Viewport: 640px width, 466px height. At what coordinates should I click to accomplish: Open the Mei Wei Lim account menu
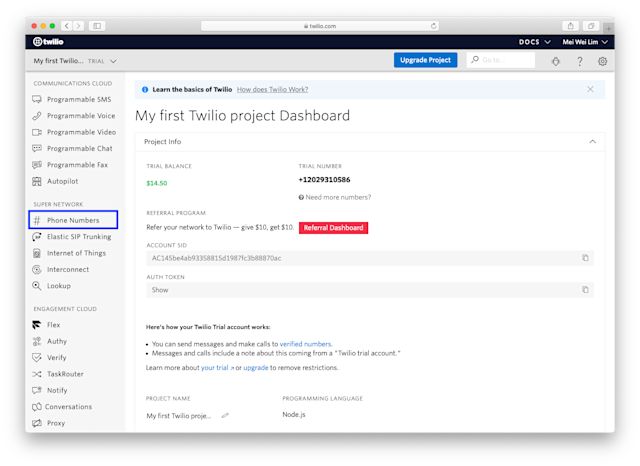coord(585,42)
